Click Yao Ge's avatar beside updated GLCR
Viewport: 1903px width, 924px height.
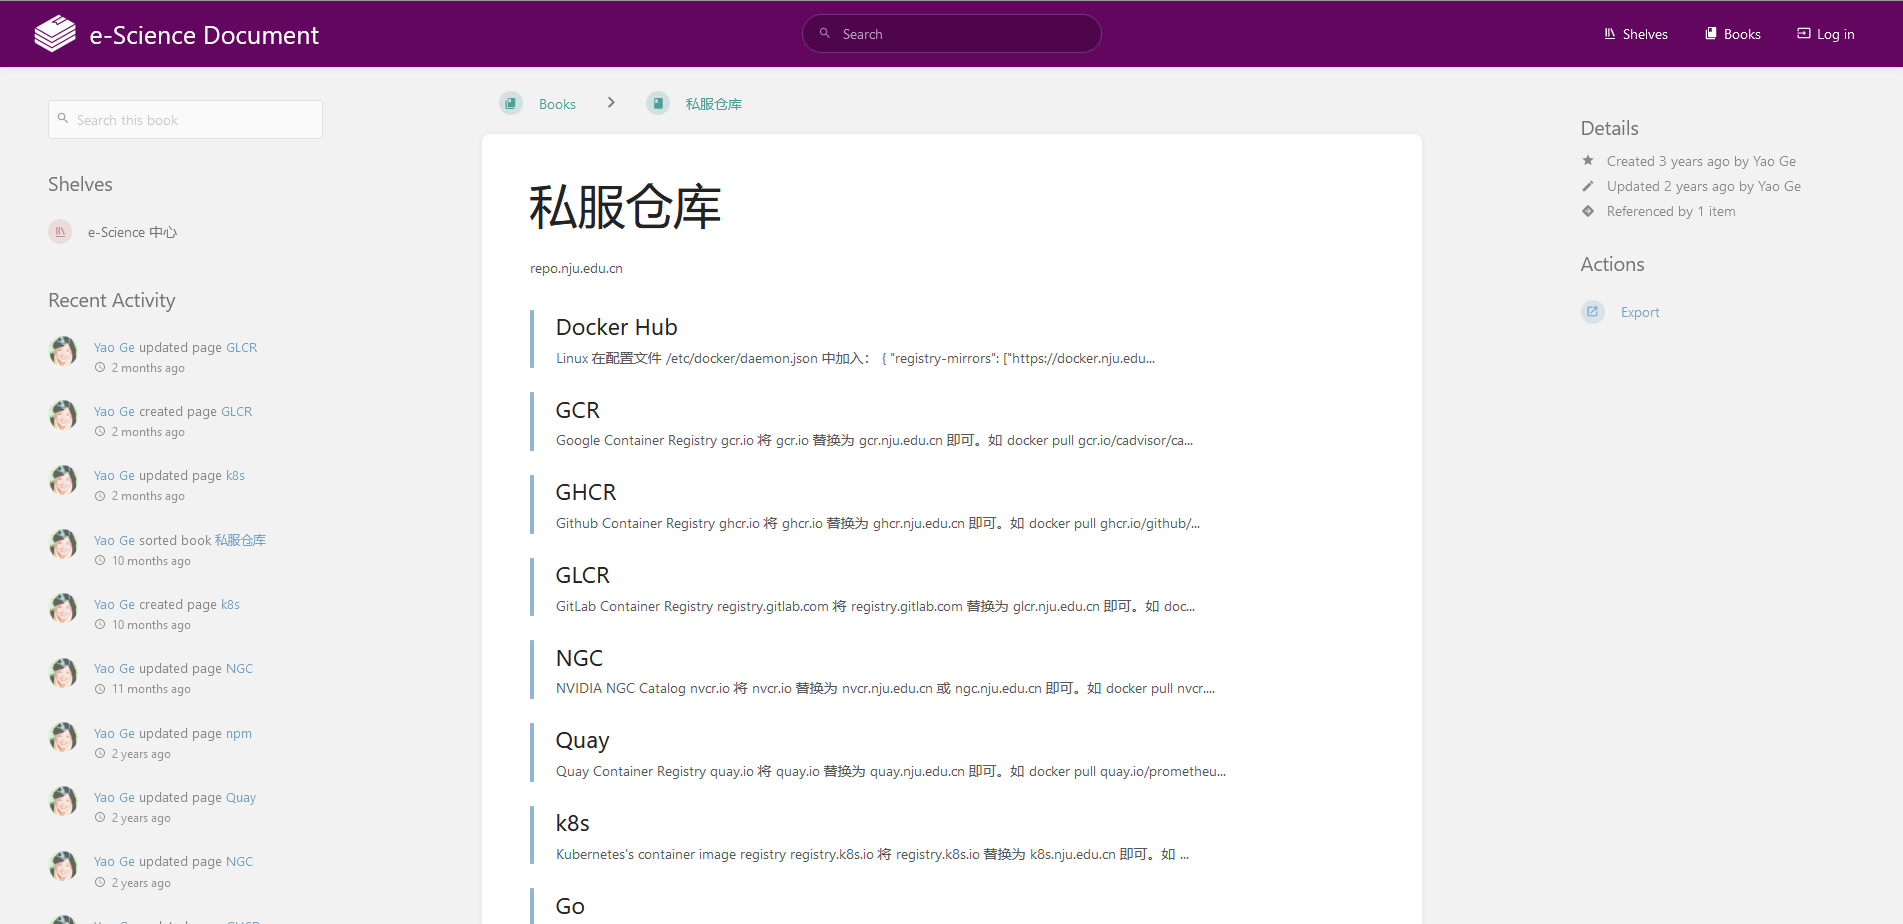pyautogui.click(x=63, y=352)
